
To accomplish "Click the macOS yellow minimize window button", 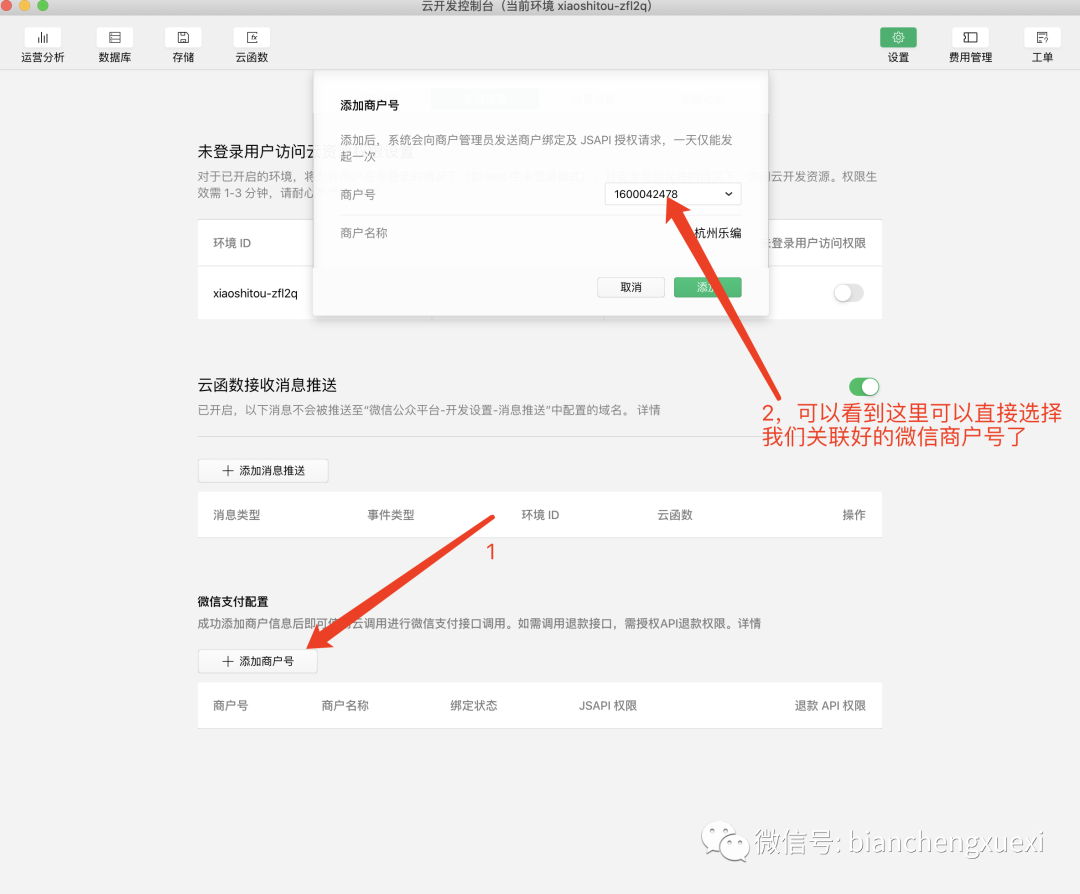I will pyautogui.click(x=25, y=6).
